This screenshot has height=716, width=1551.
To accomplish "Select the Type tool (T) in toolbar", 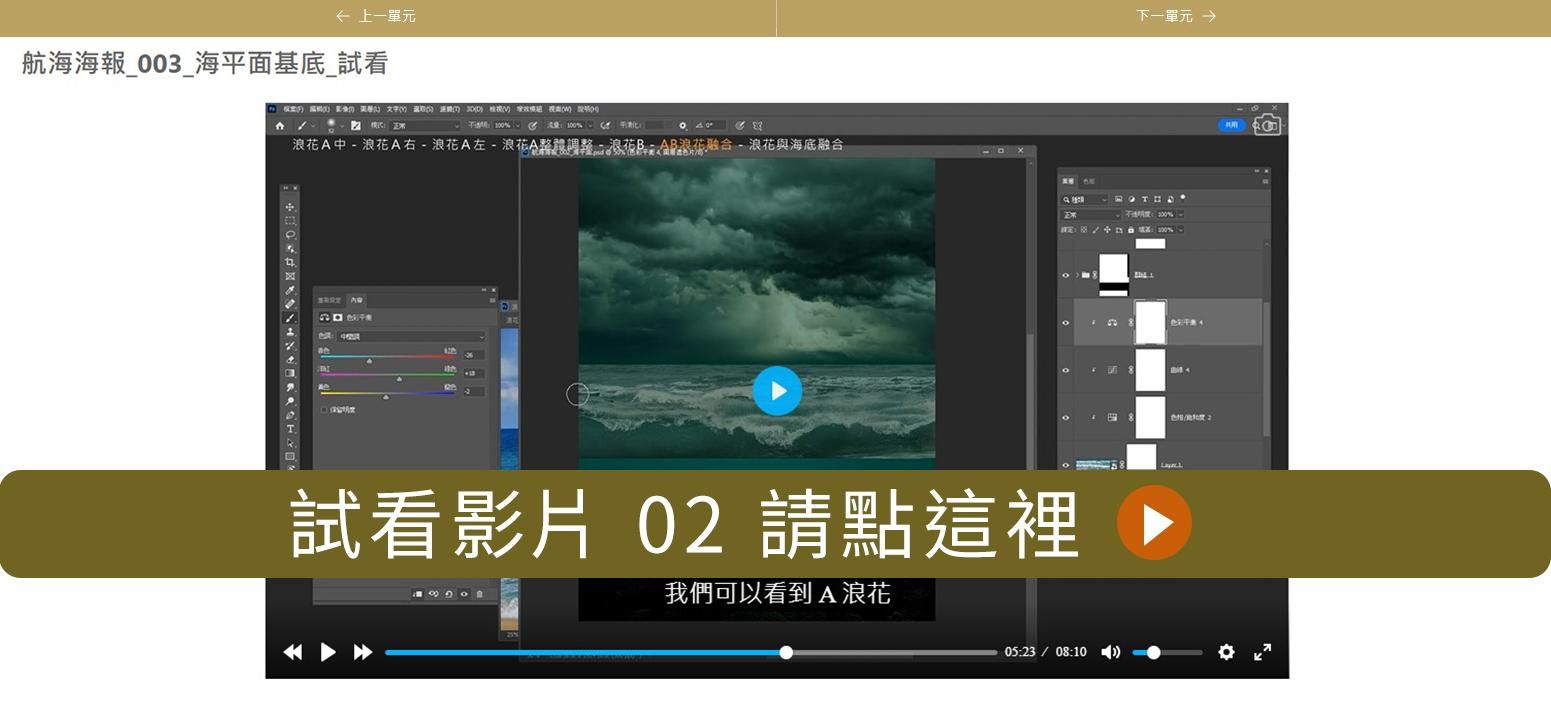I will point(291,429).
